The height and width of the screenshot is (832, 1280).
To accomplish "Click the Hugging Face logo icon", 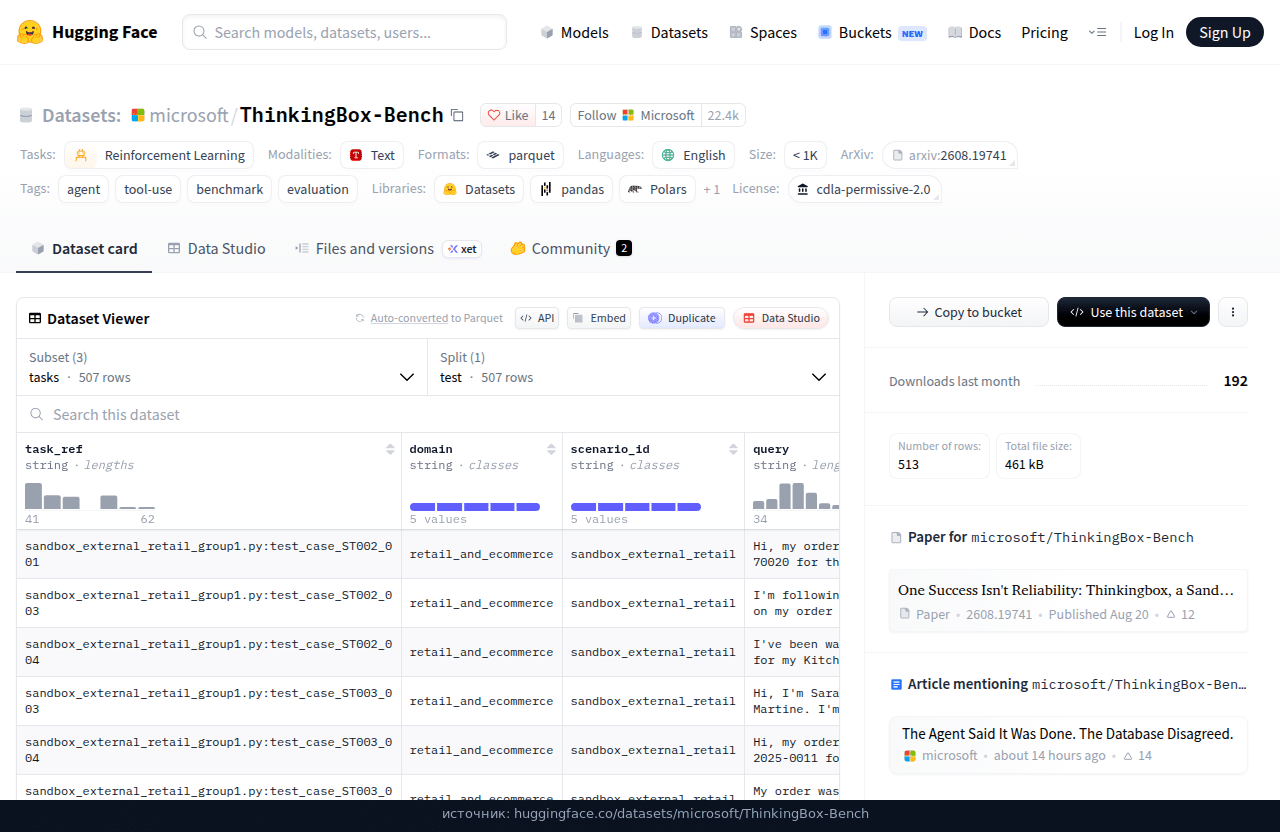I will [30, 32].
